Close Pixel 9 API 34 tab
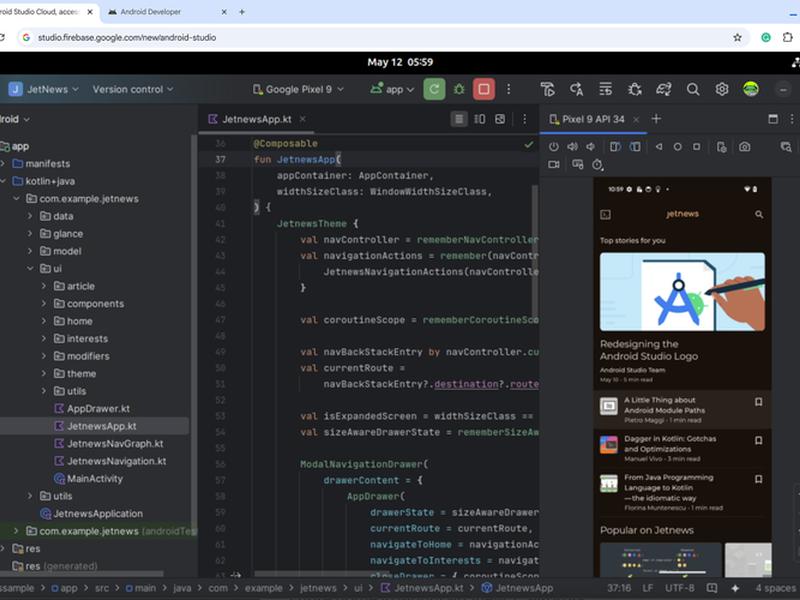 pos(636,119)
